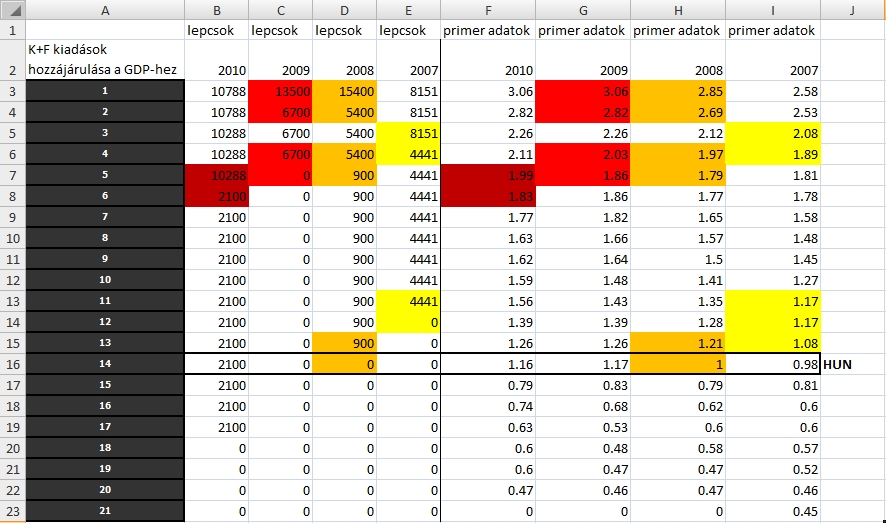Click cell with value 0.45 in row 23
The width and height of the screenshot is (886, 523).
click(x=773, y=512)
